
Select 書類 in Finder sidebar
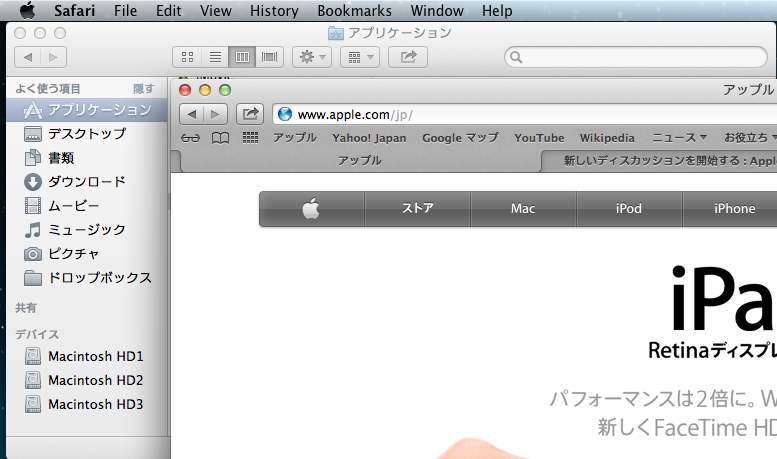87,158
